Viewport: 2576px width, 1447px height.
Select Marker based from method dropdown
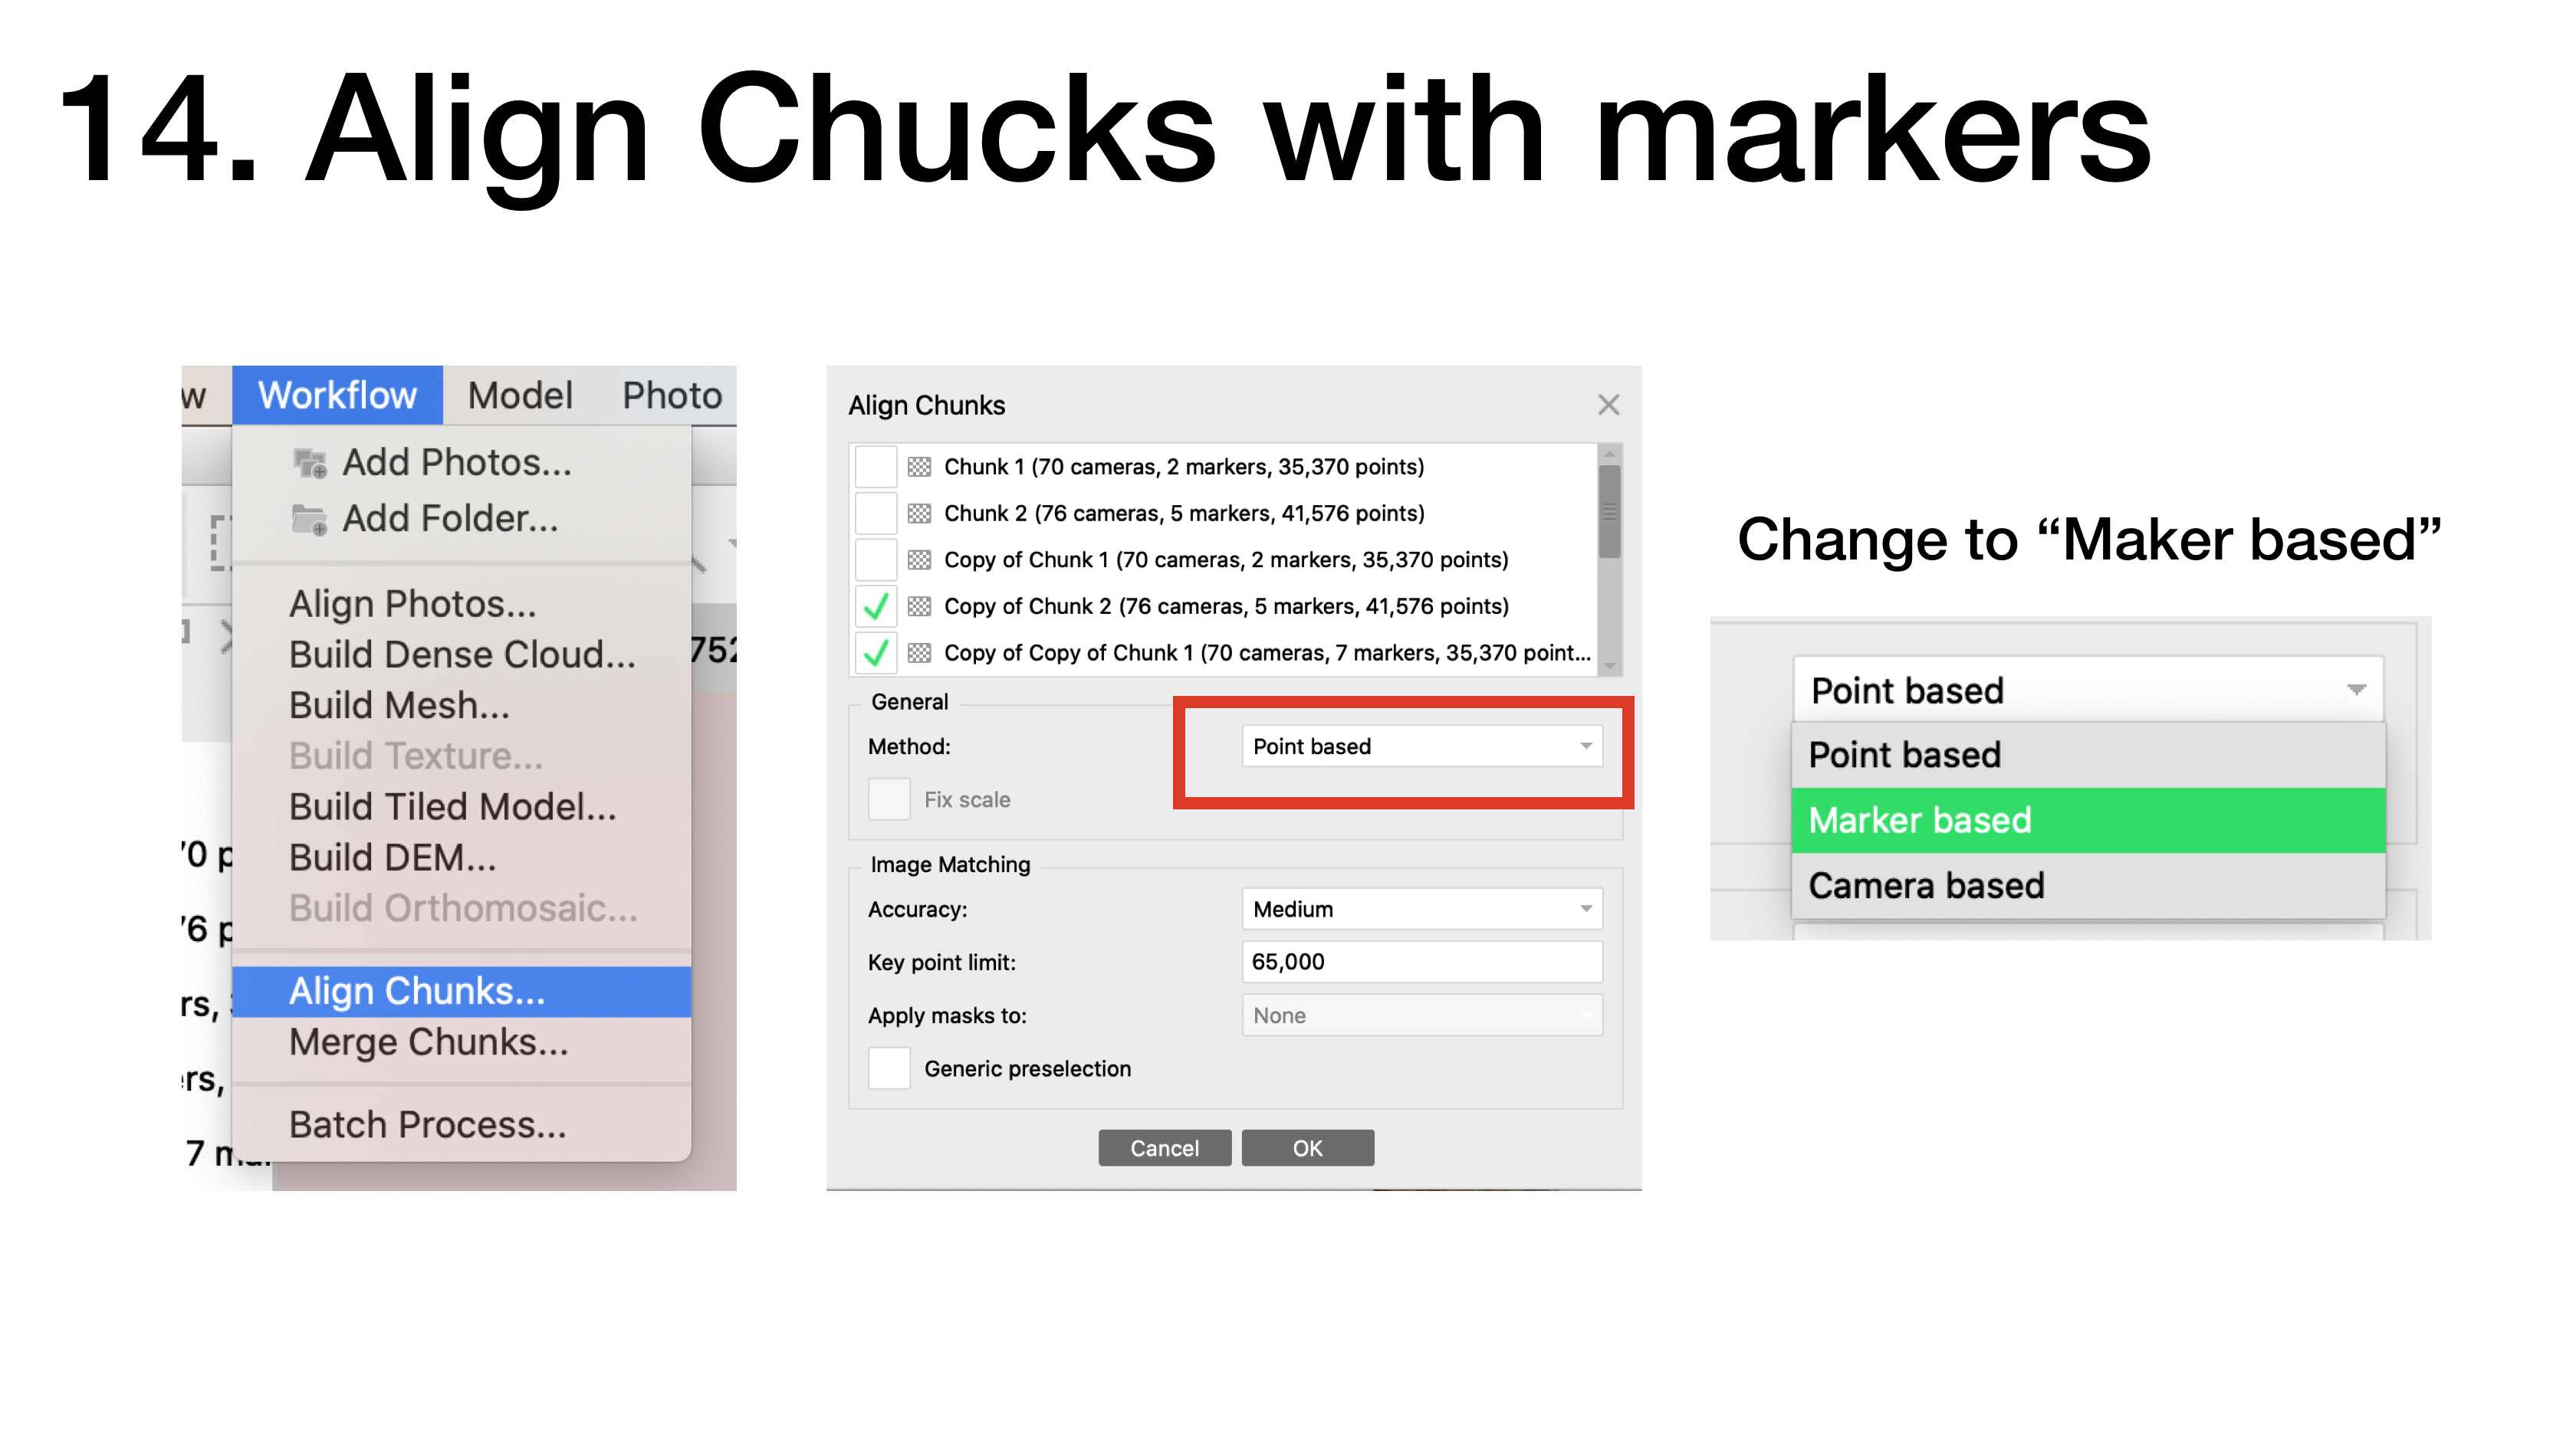click(2086, 821)
